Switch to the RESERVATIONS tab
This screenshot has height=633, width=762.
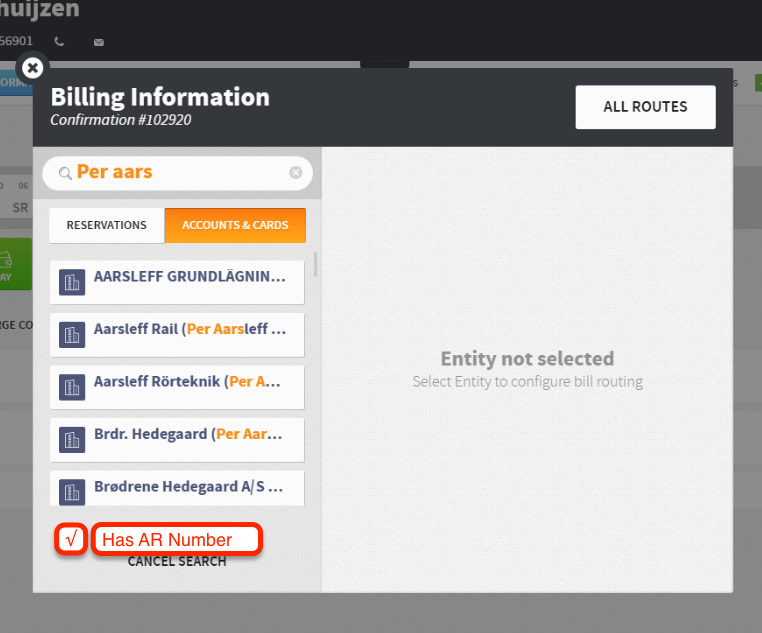point(106,225)
